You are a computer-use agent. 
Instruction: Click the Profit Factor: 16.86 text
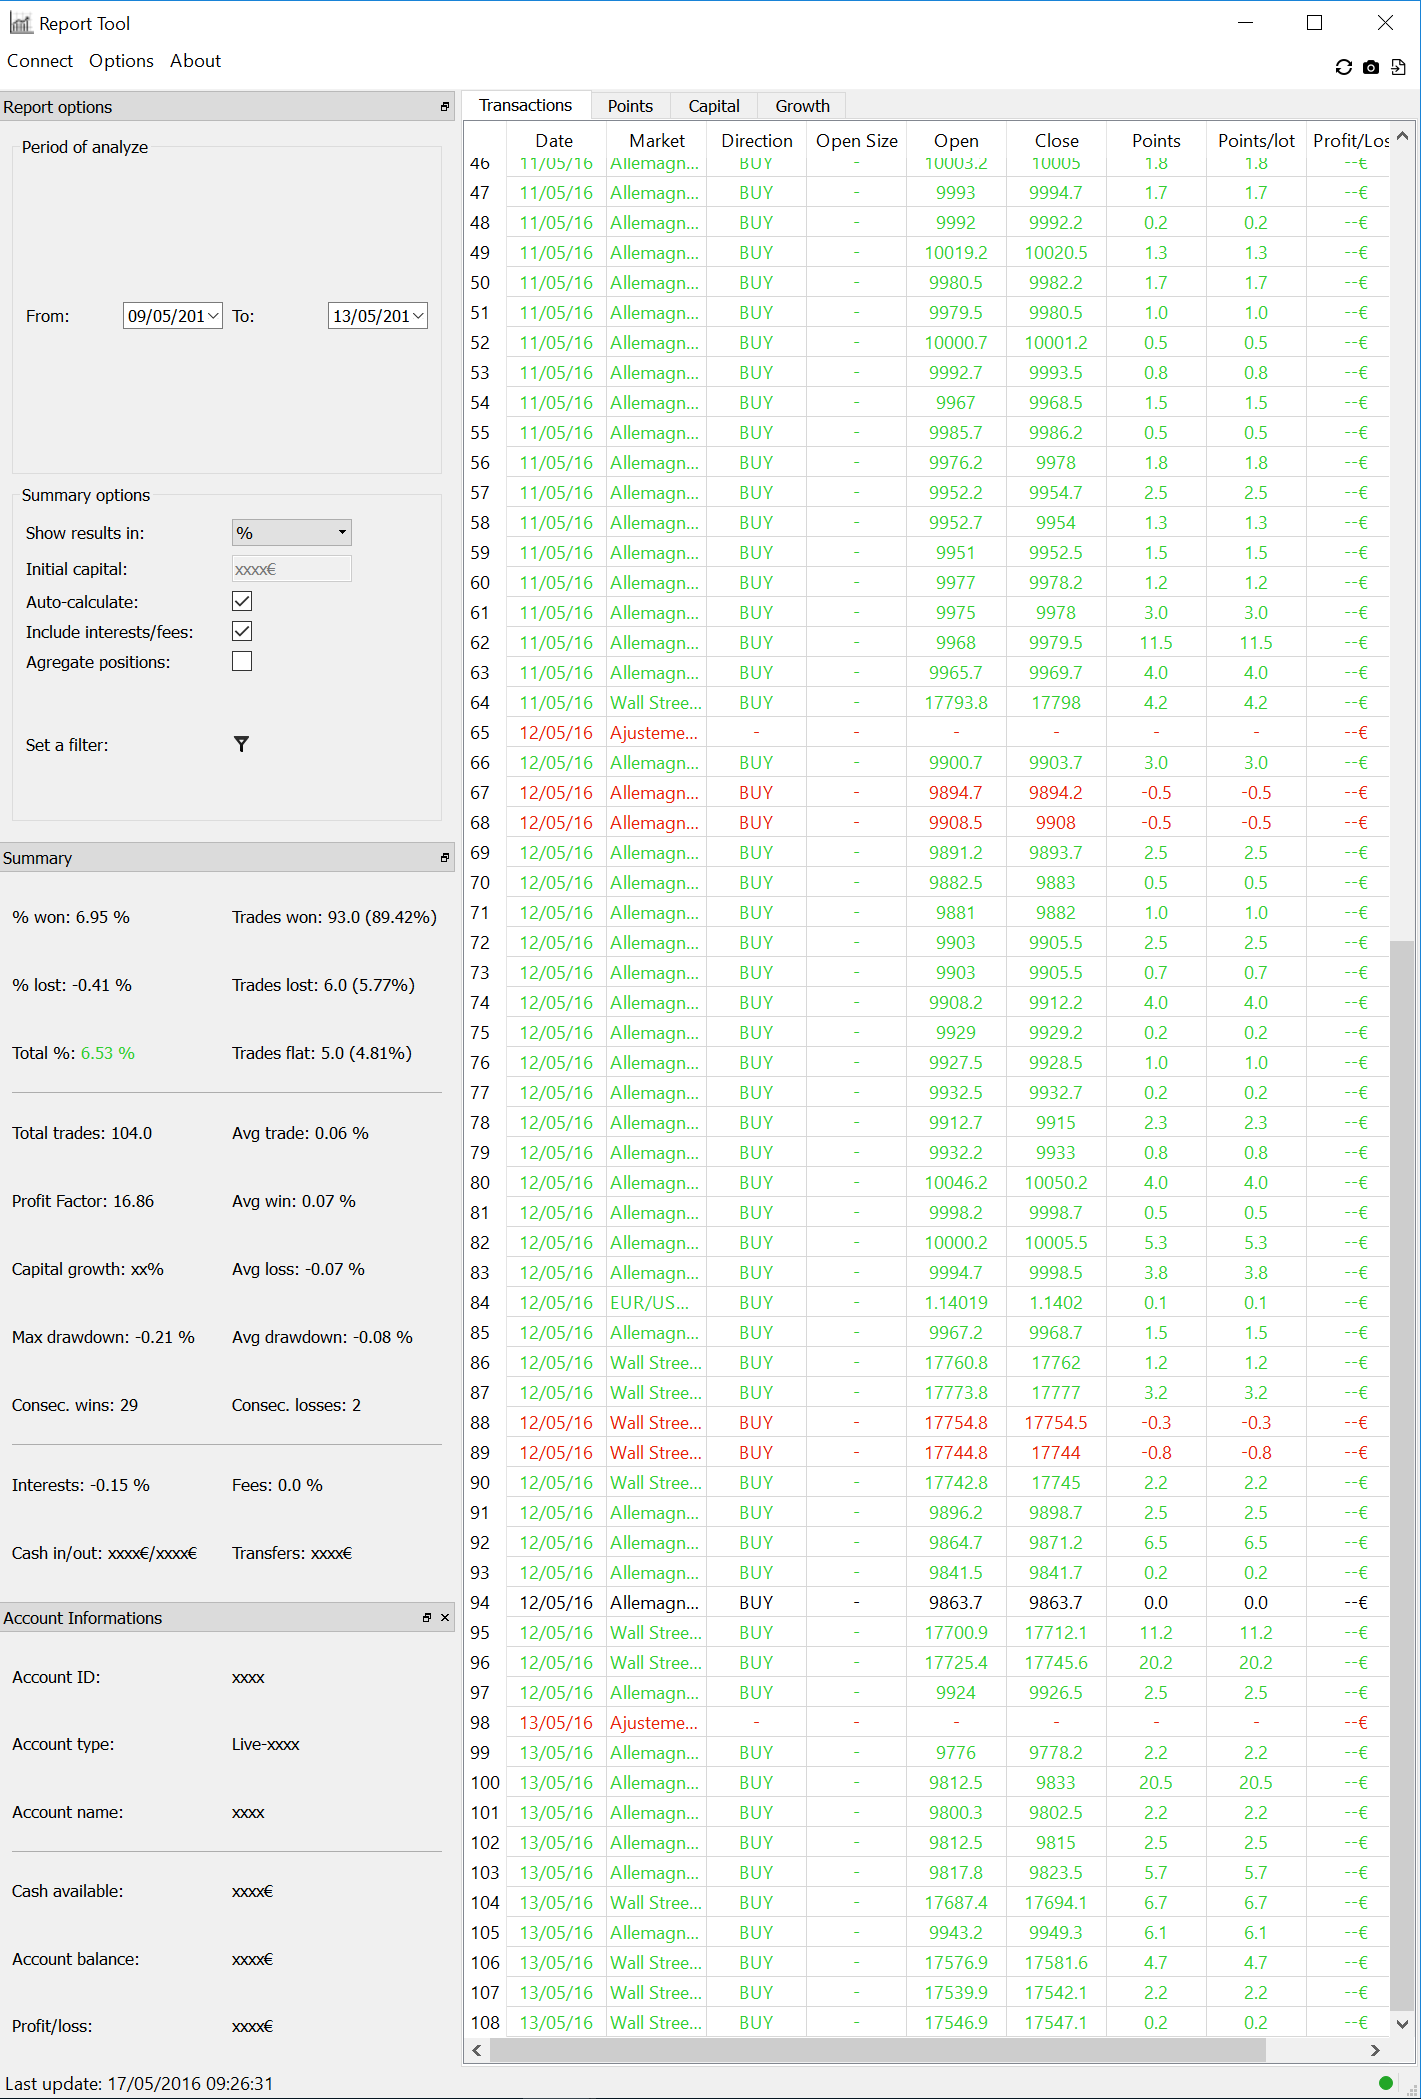click(x=83, y=1201)
